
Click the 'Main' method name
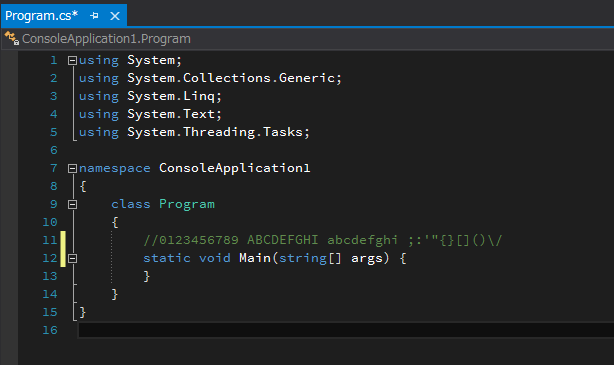tap(255, 258)
